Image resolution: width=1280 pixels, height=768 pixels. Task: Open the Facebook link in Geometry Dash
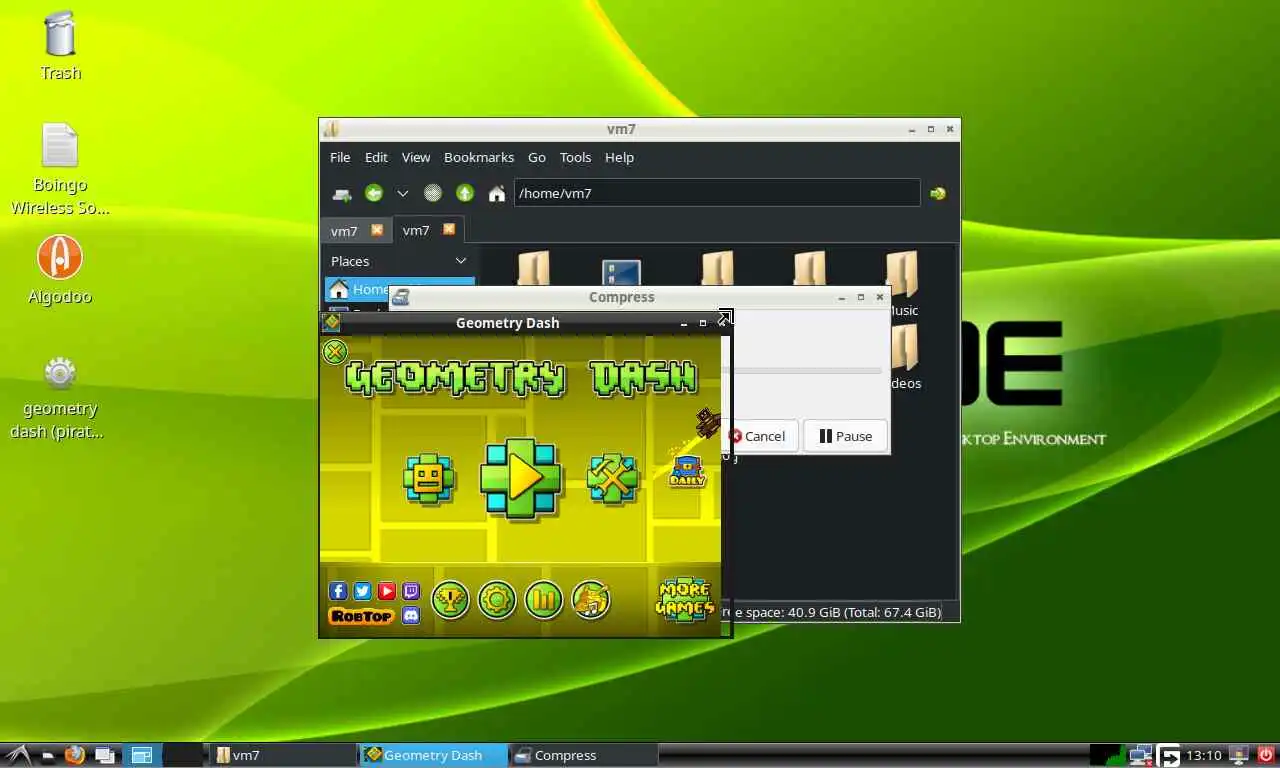(338, 591)
